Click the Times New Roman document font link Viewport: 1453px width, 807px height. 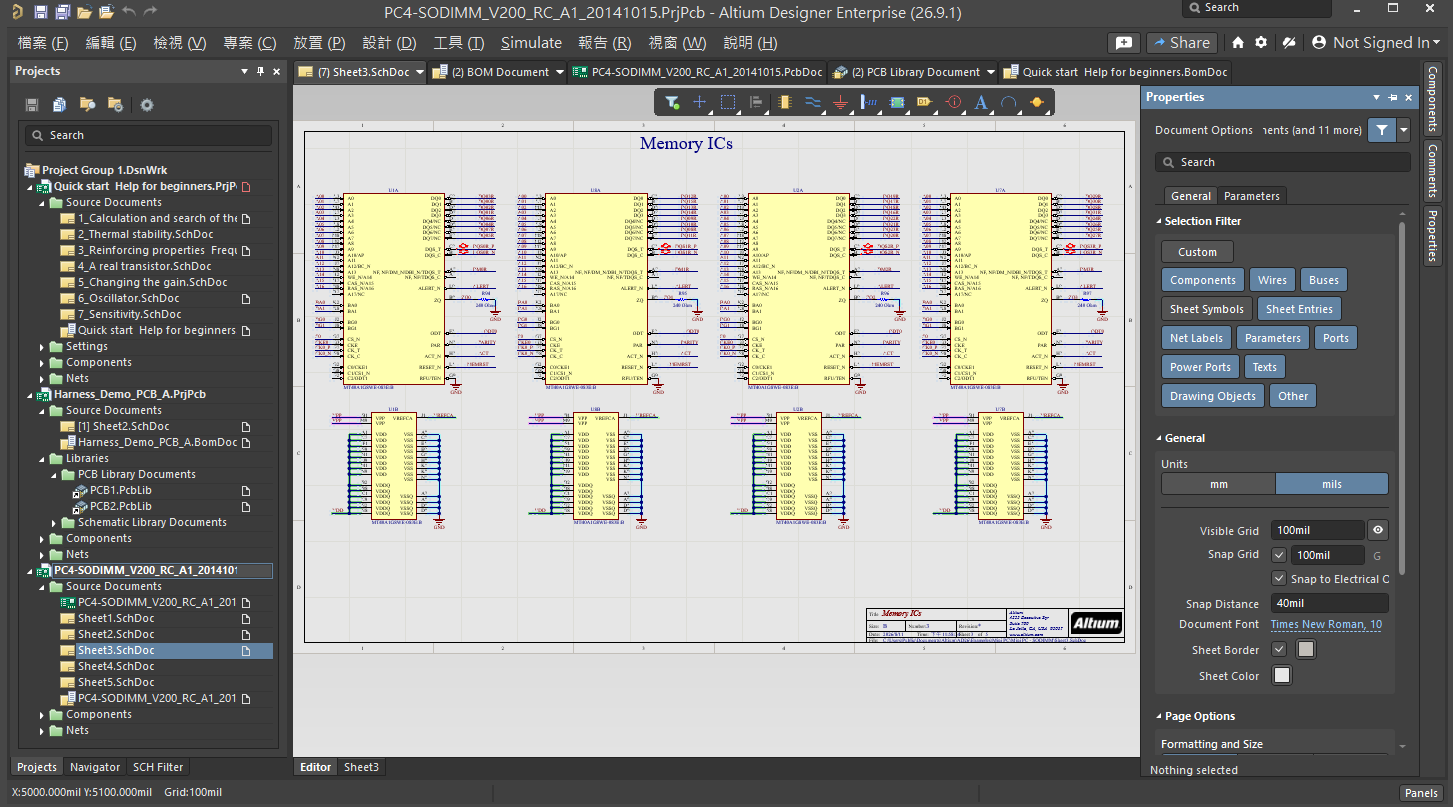[x=1326, y=625]
